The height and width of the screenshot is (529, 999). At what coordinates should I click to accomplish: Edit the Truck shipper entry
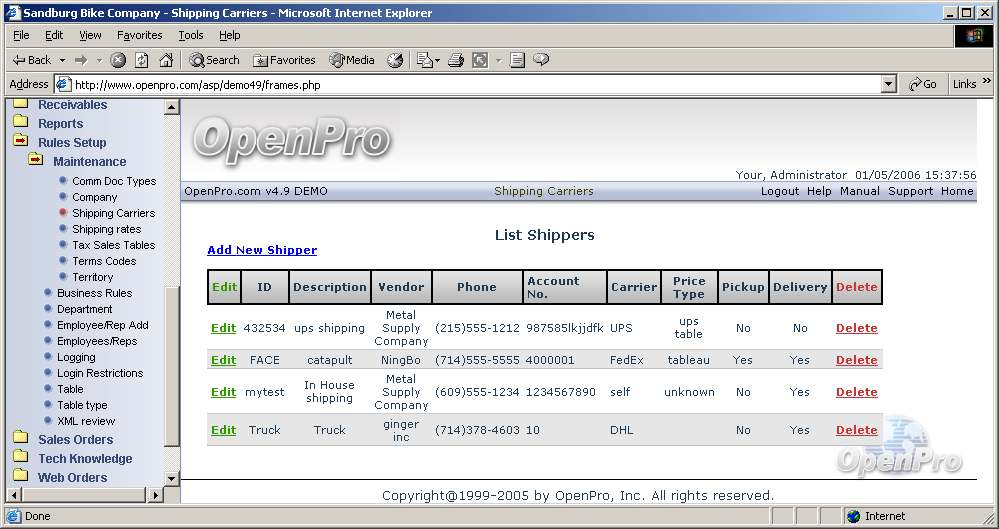223,430
